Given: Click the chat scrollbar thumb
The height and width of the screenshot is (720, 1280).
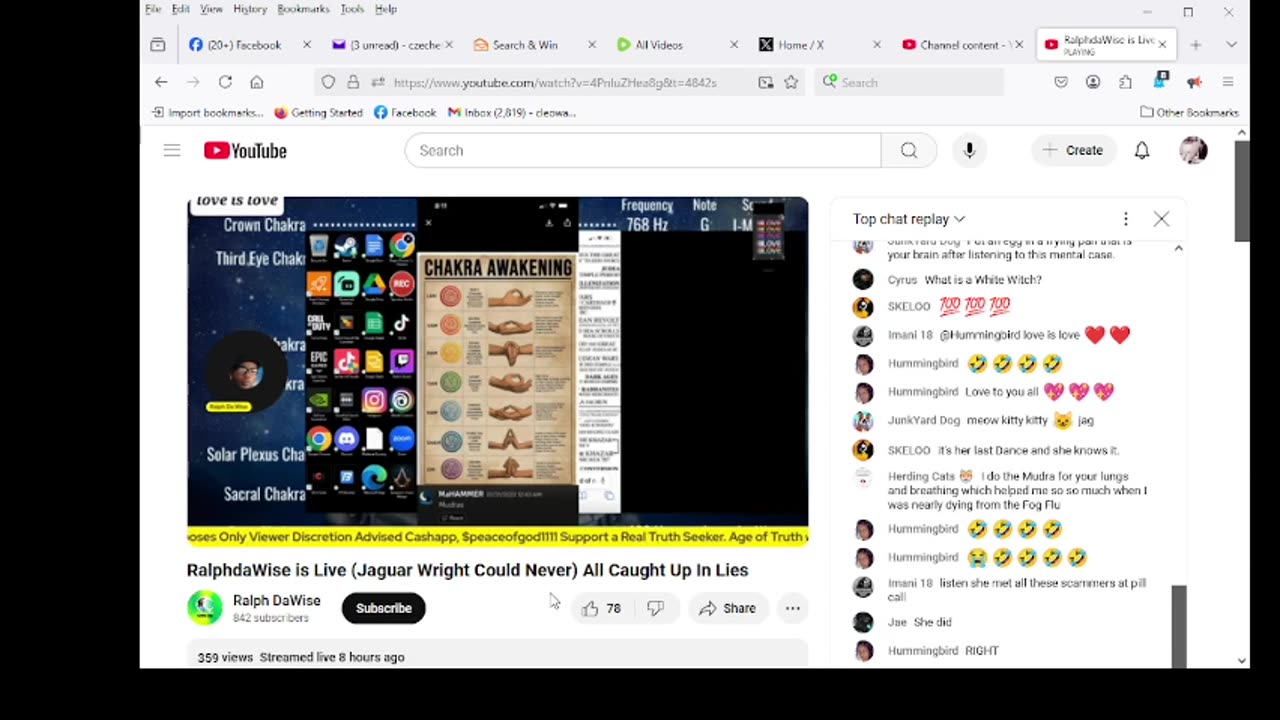Looking at the screenshot, I should (1180, 626).
